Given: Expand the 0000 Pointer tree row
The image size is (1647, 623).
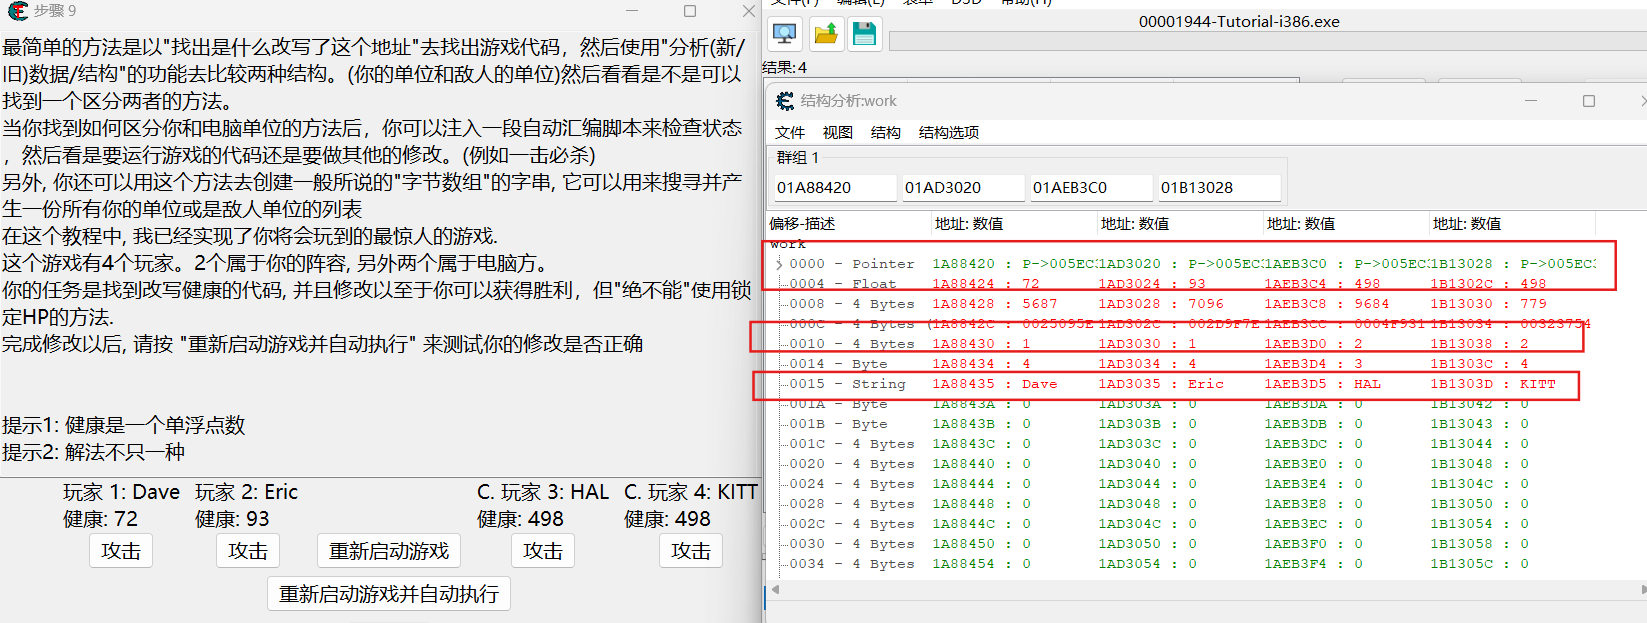Looking at the screenshot, I should click(x=779, y=264).
